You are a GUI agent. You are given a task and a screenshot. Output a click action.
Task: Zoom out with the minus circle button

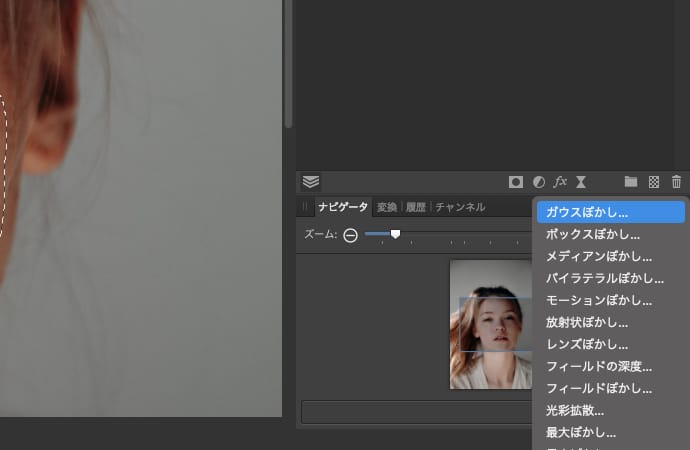pyautogui.click(x=350, y=235)
